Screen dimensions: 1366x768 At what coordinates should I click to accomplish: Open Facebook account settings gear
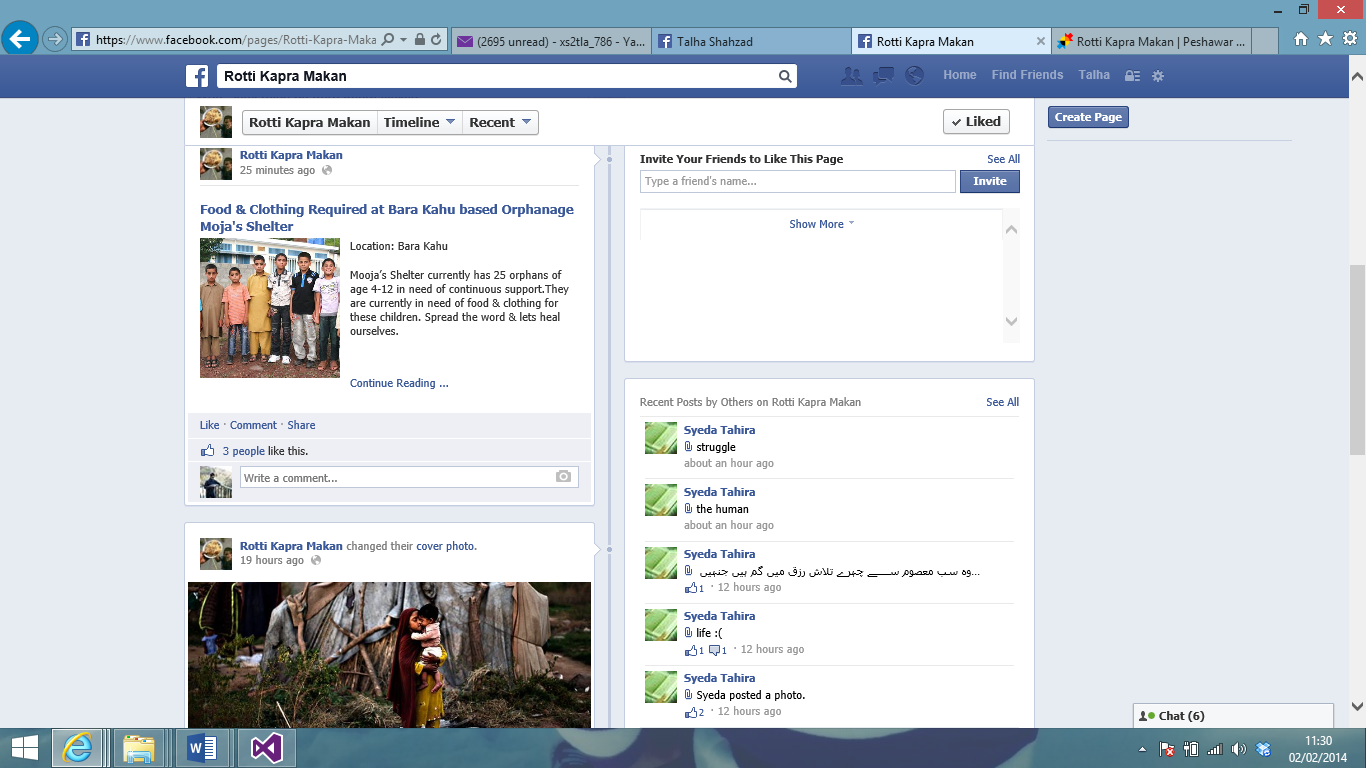[1158, 76]
